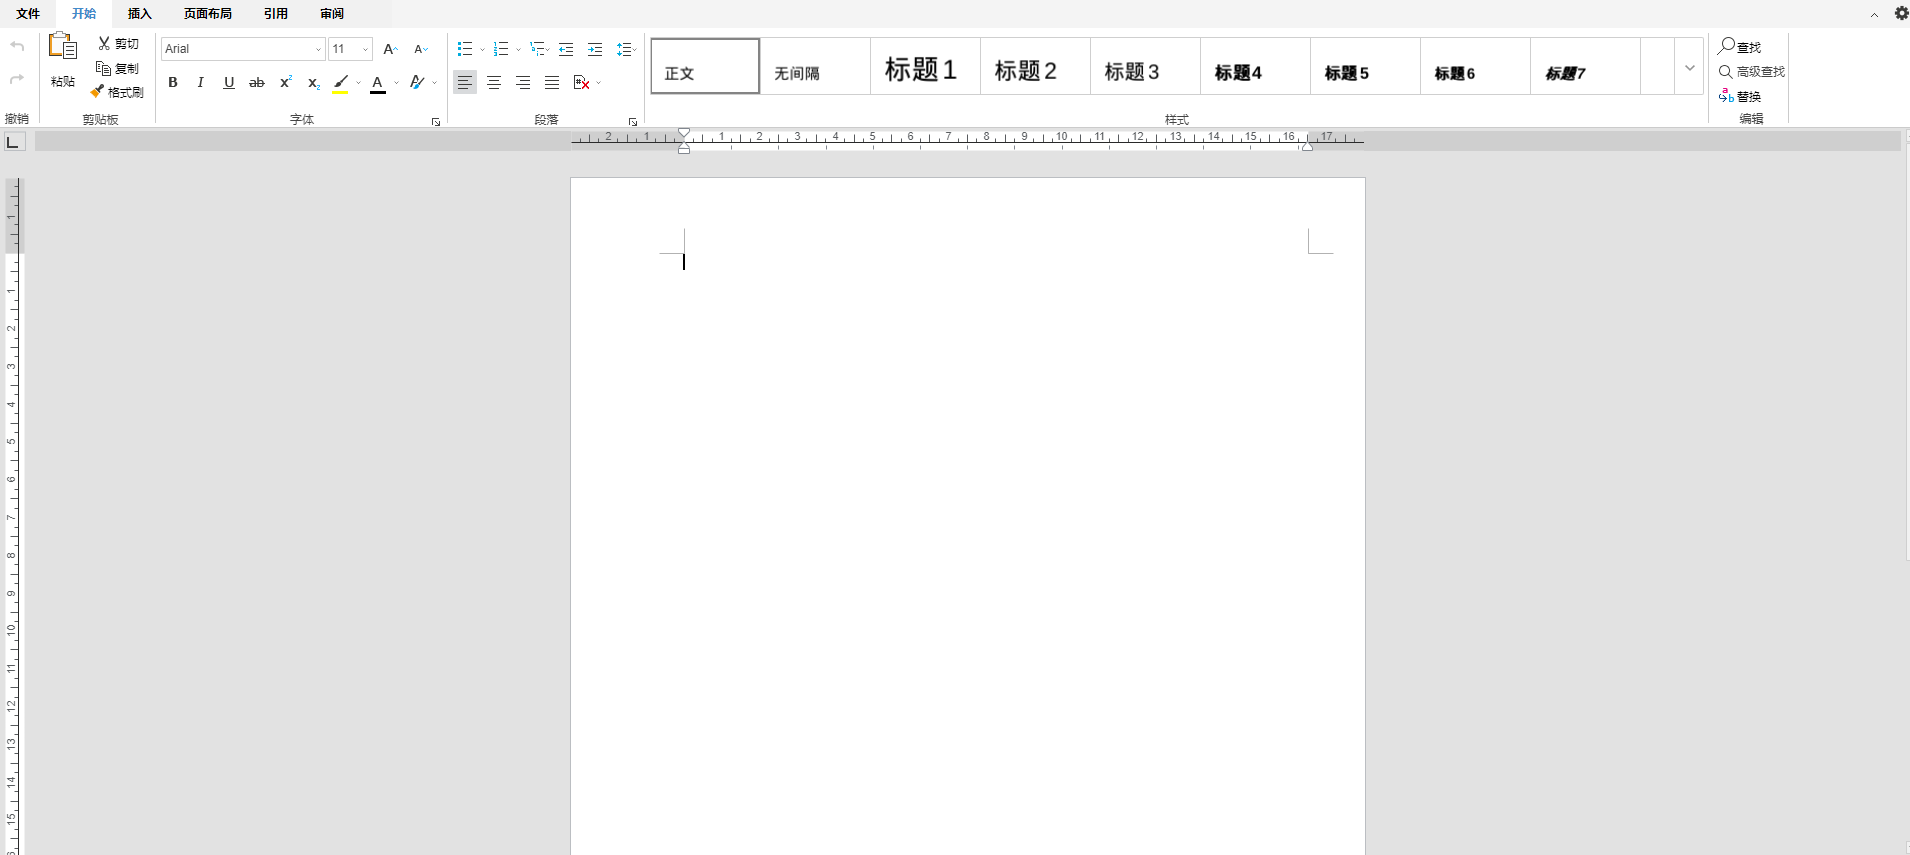Center align text
Screen dimensions: 1910x855
(494, 83)
